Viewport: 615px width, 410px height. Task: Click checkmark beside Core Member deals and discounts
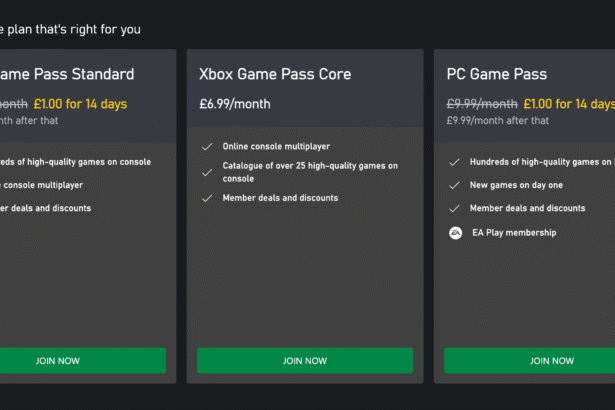[x=207, y=198]
